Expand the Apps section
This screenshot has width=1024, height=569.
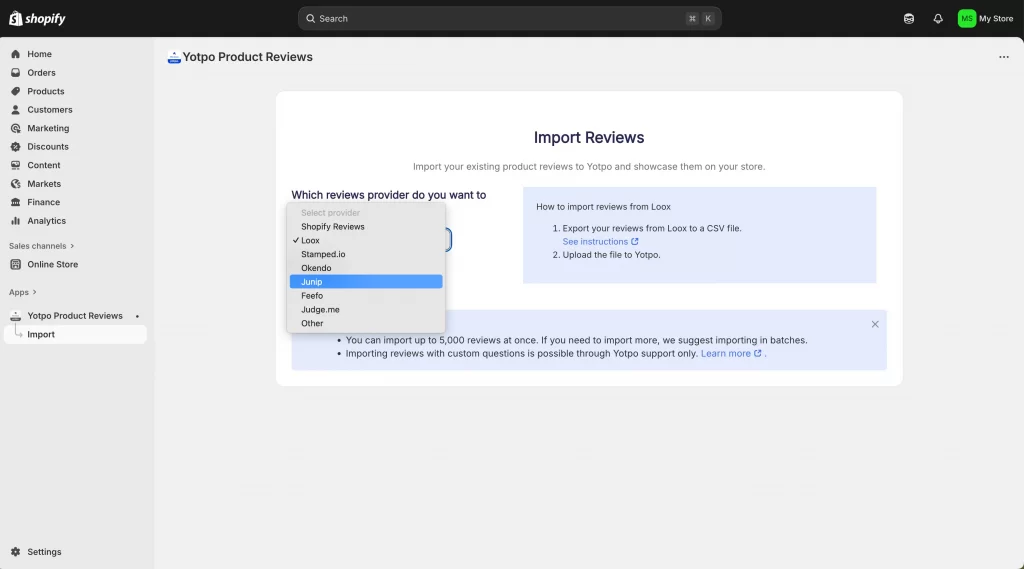click(23, 292)
